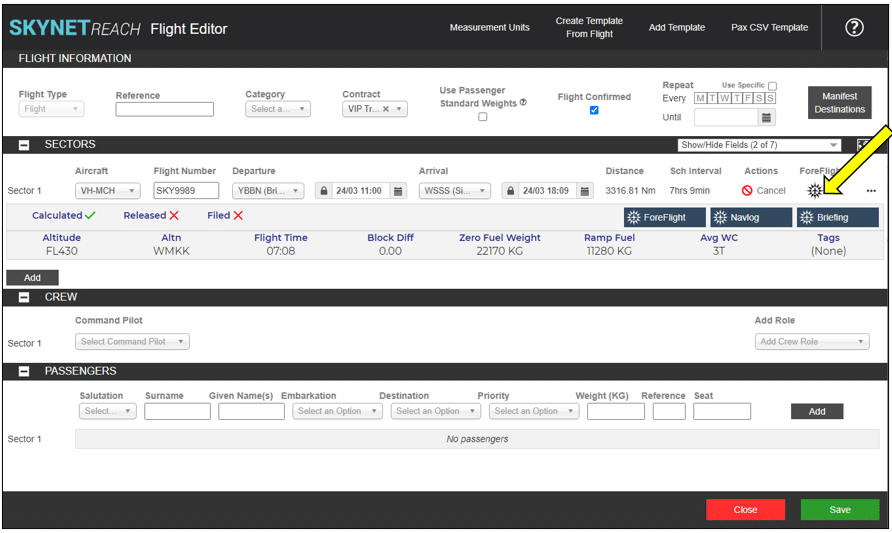Open the passenger Embarkation dropdown
Image resolution: width=892 pixels, height=533 pixels.
tap(337, 411)
